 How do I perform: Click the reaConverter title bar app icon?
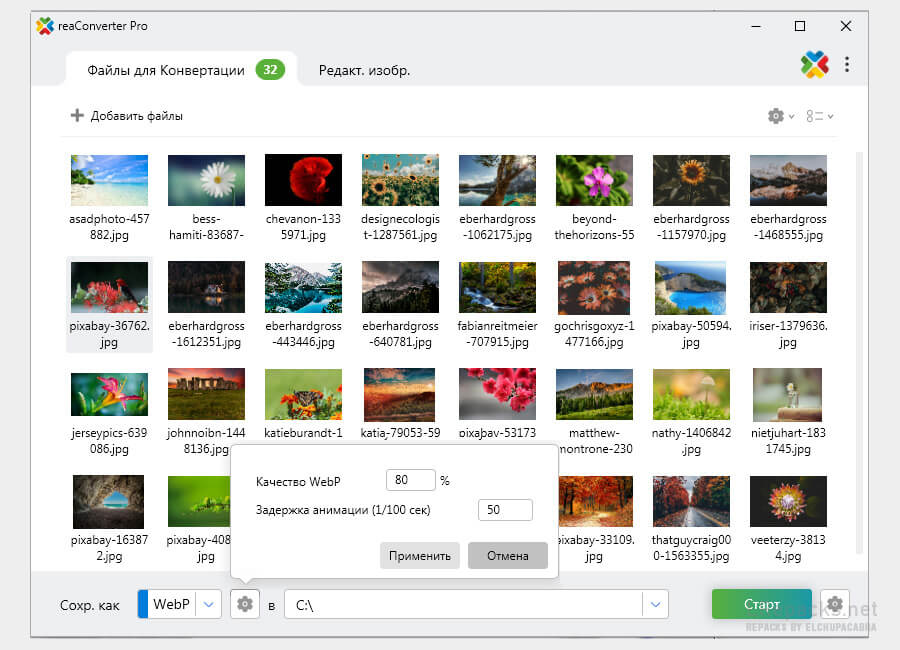(44, 26)
